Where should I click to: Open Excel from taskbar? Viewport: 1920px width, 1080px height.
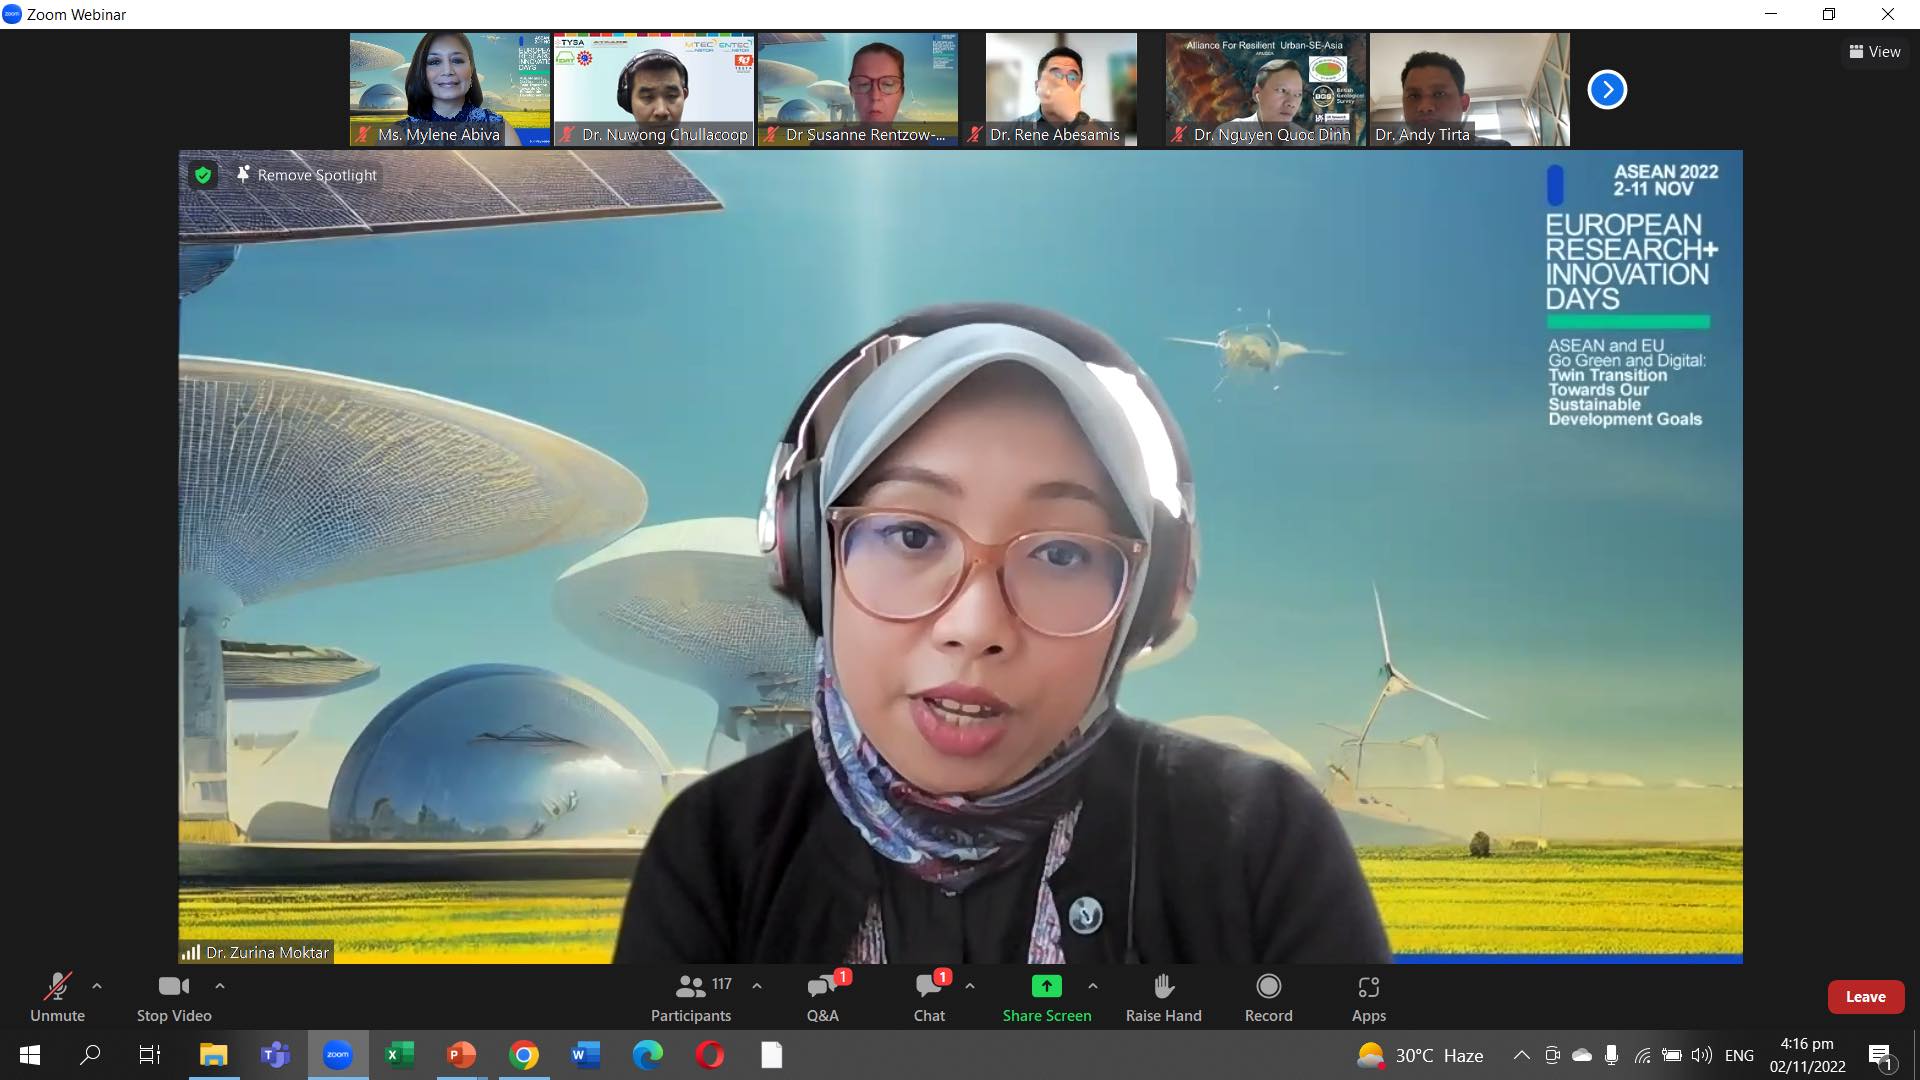(x=399, y=1055)
